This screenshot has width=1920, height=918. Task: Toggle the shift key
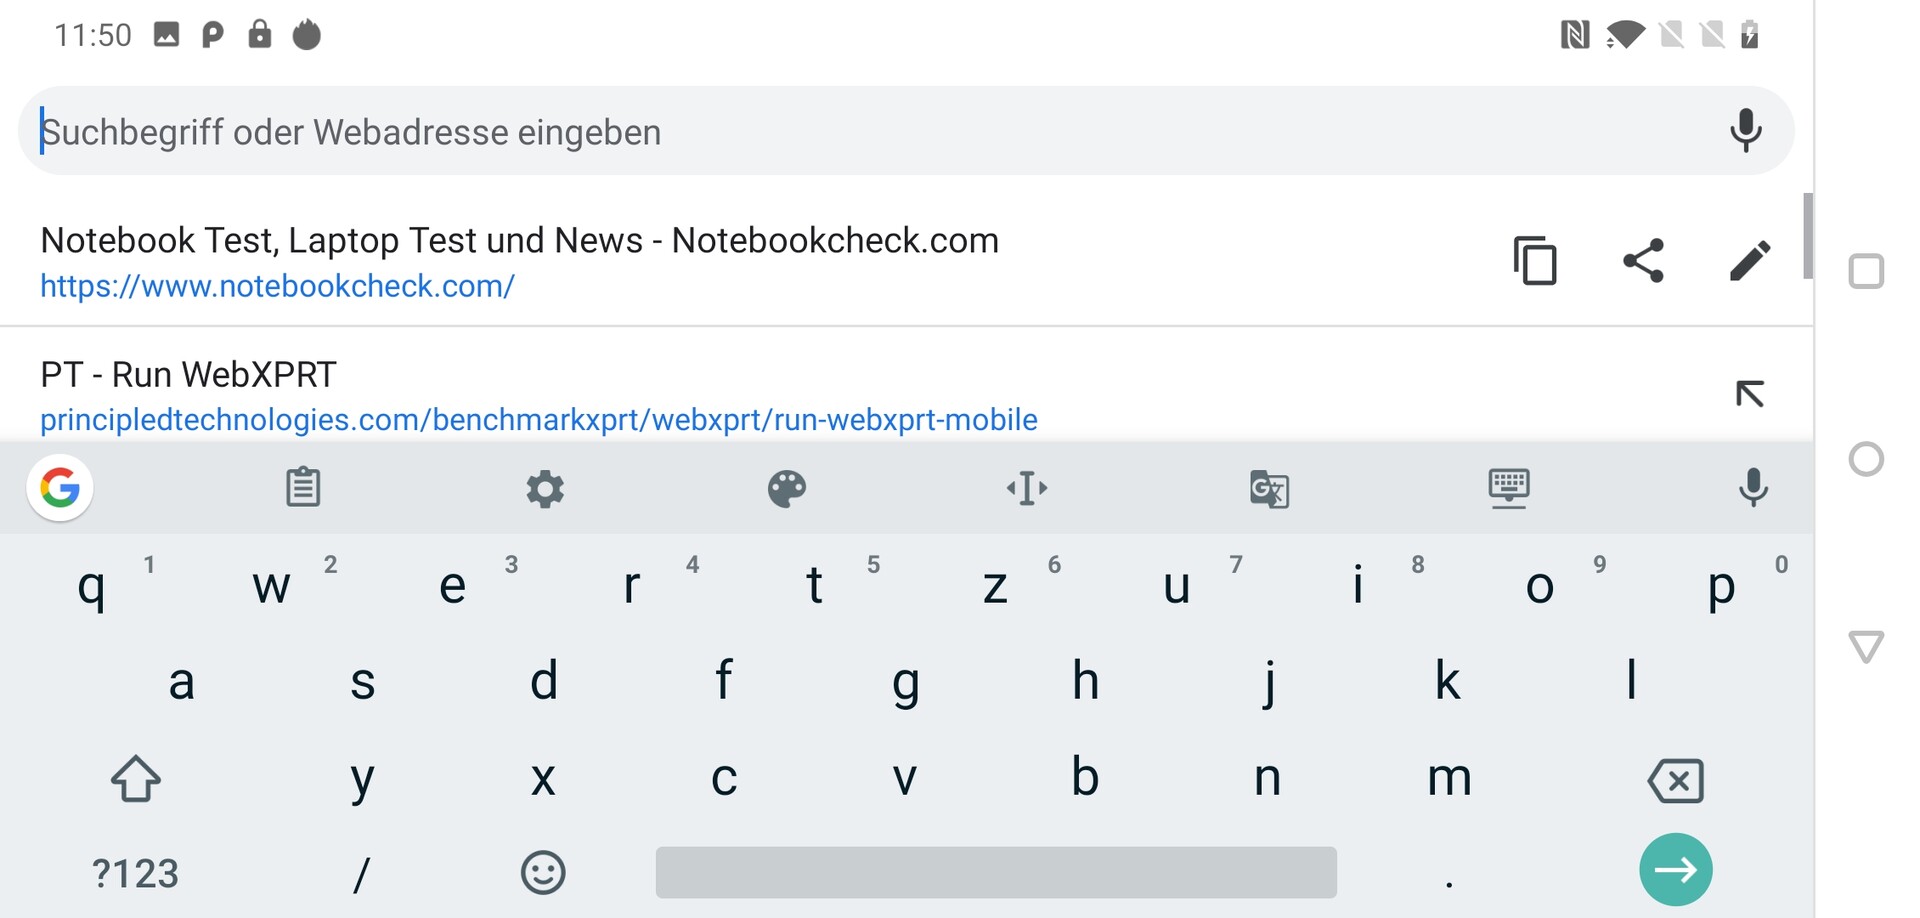point(136,779)
